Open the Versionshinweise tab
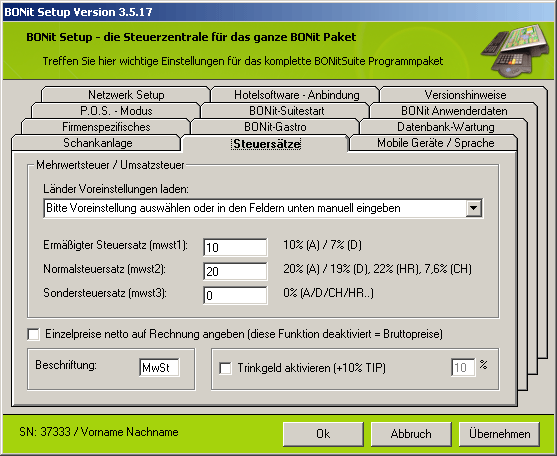 click(x=465, y=95)
